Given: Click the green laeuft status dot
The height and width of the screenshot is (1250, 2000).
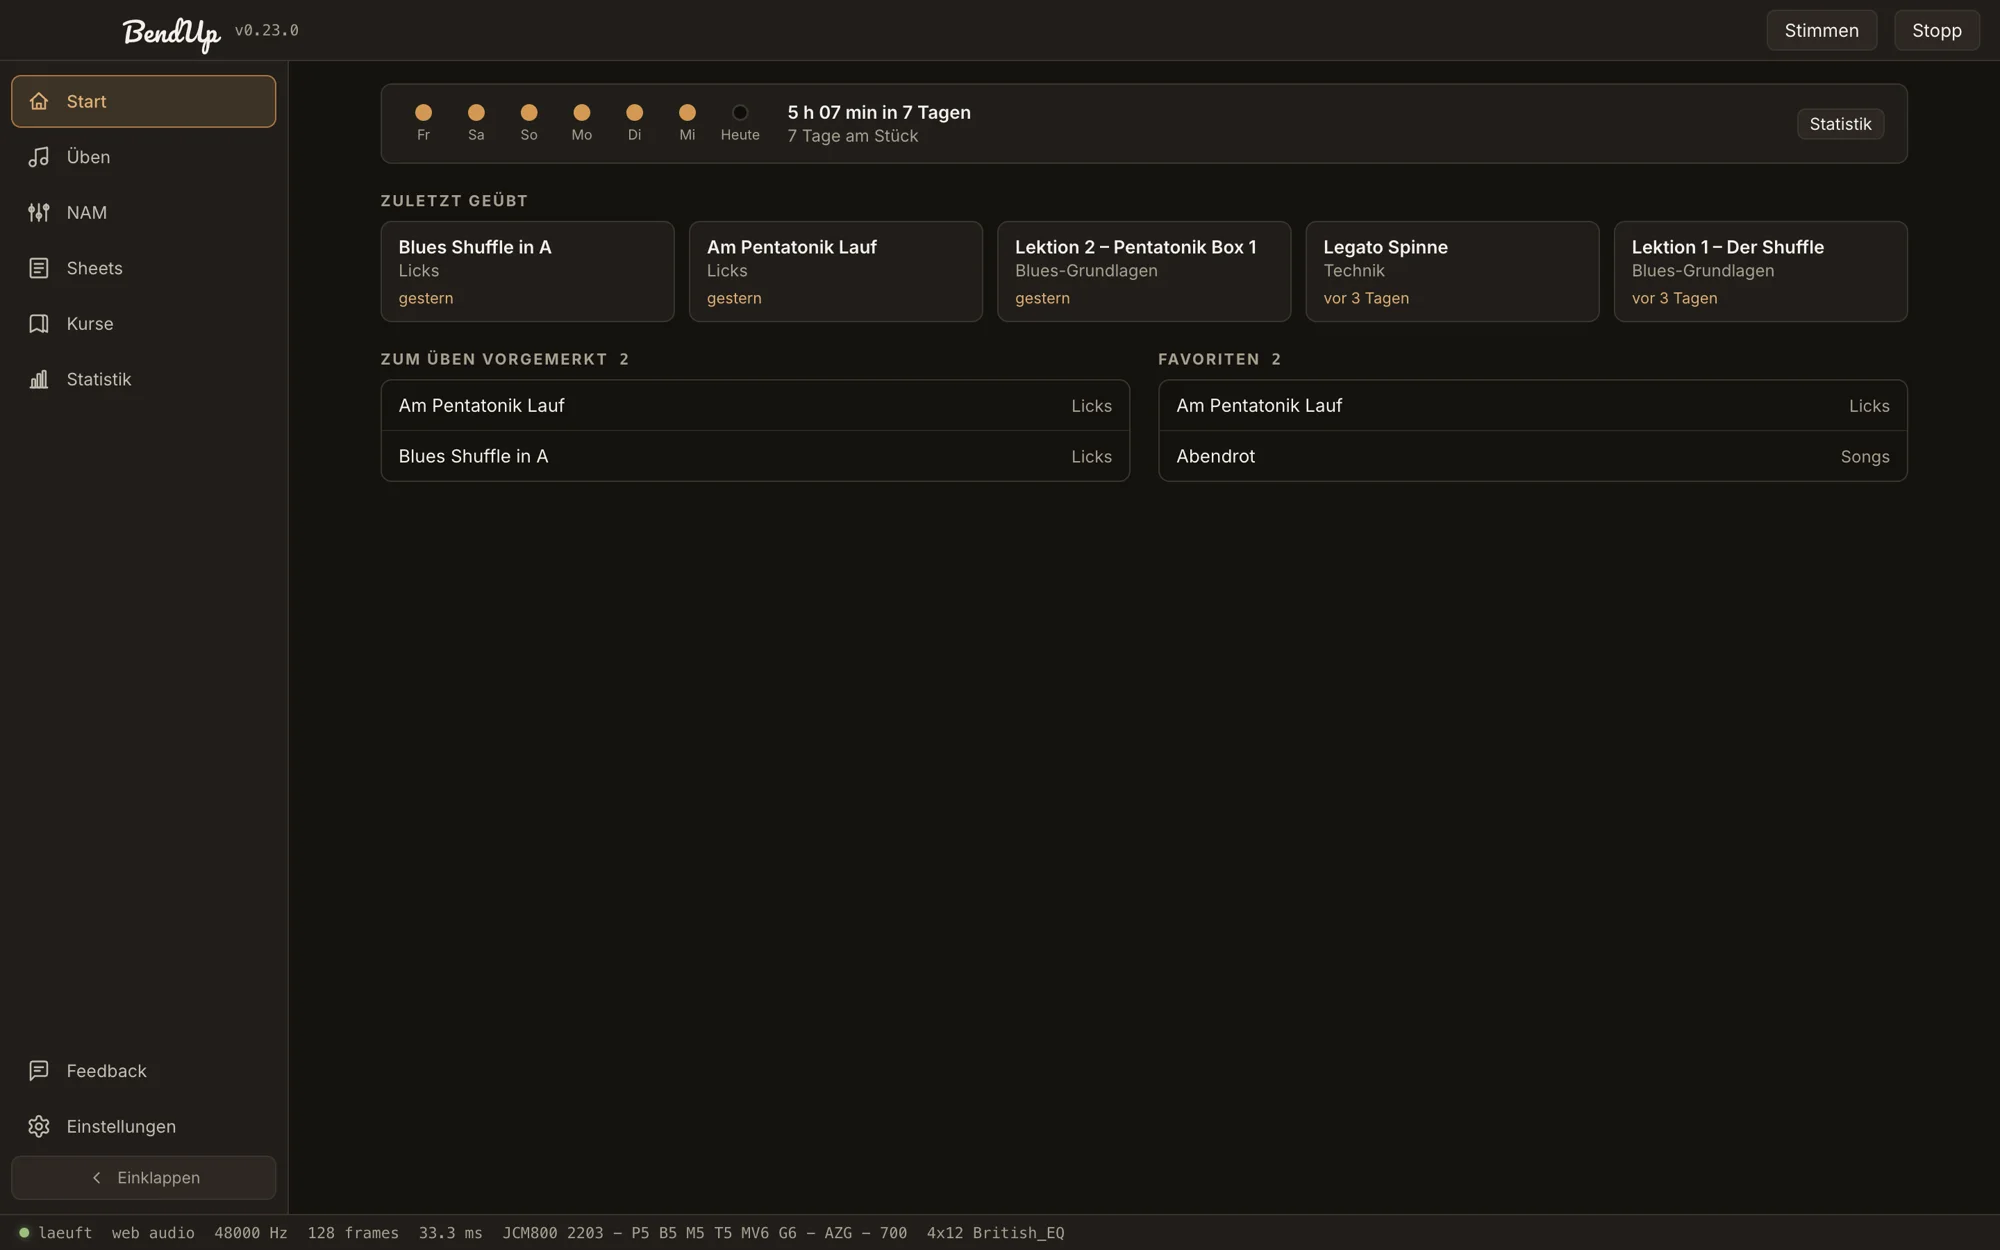Looking at the screenshot, I should click(24, 1233).
